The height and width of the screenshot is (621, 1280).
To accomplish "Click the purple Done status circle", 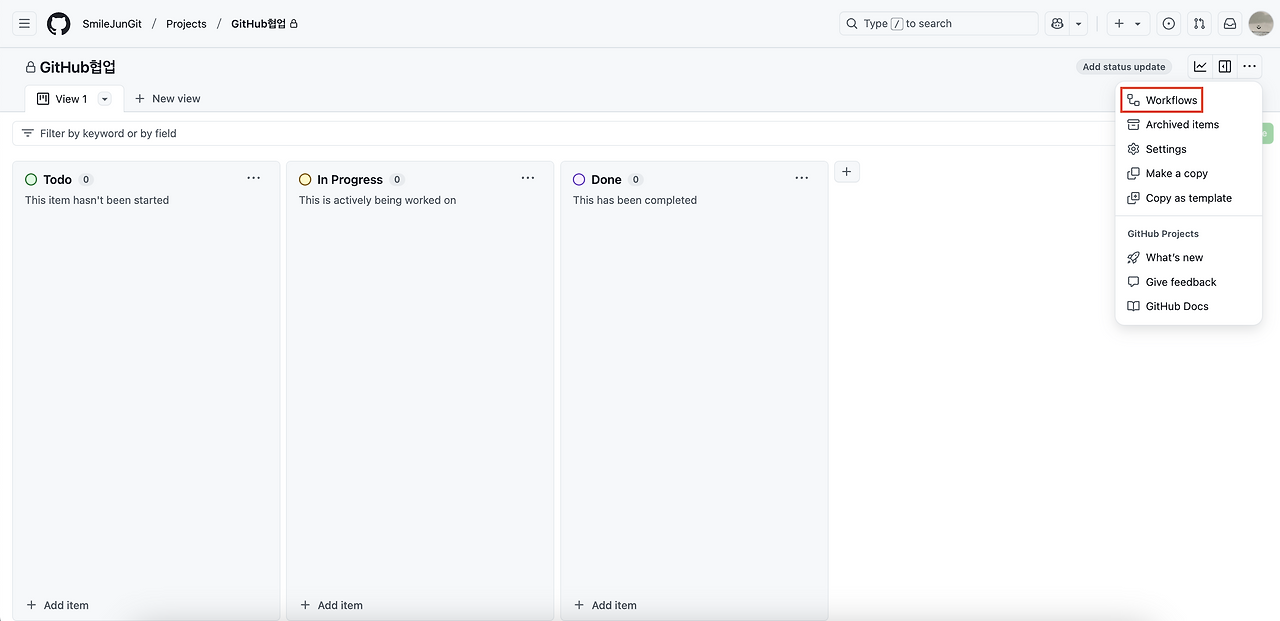I will pos(579,180).
